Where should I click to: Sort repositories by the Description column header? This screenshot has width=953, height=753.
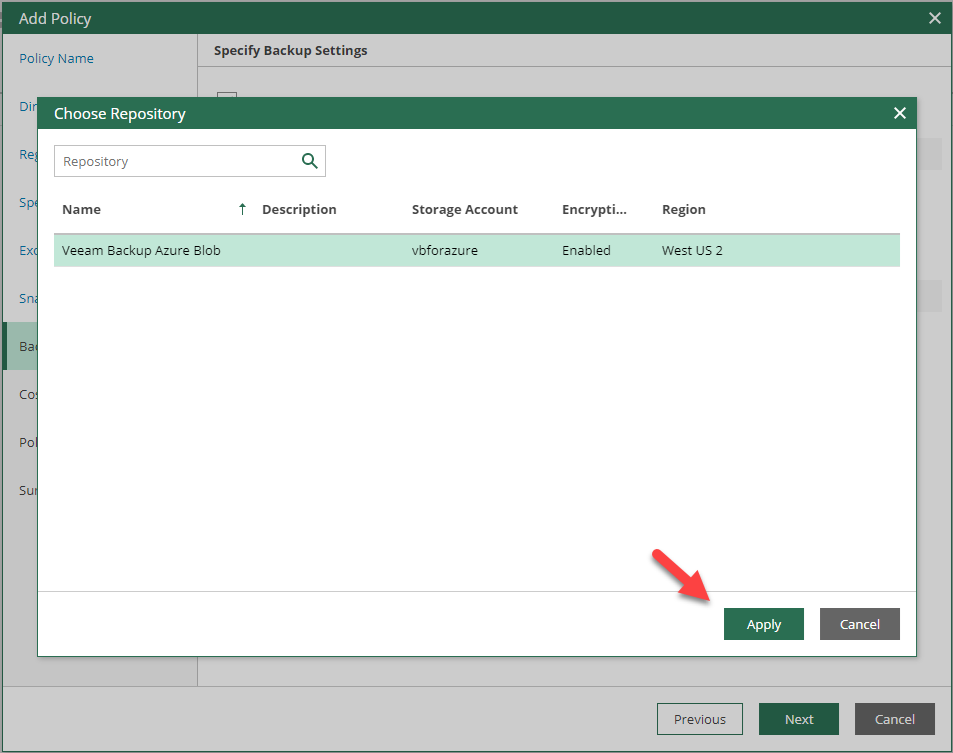click(297, 209)
